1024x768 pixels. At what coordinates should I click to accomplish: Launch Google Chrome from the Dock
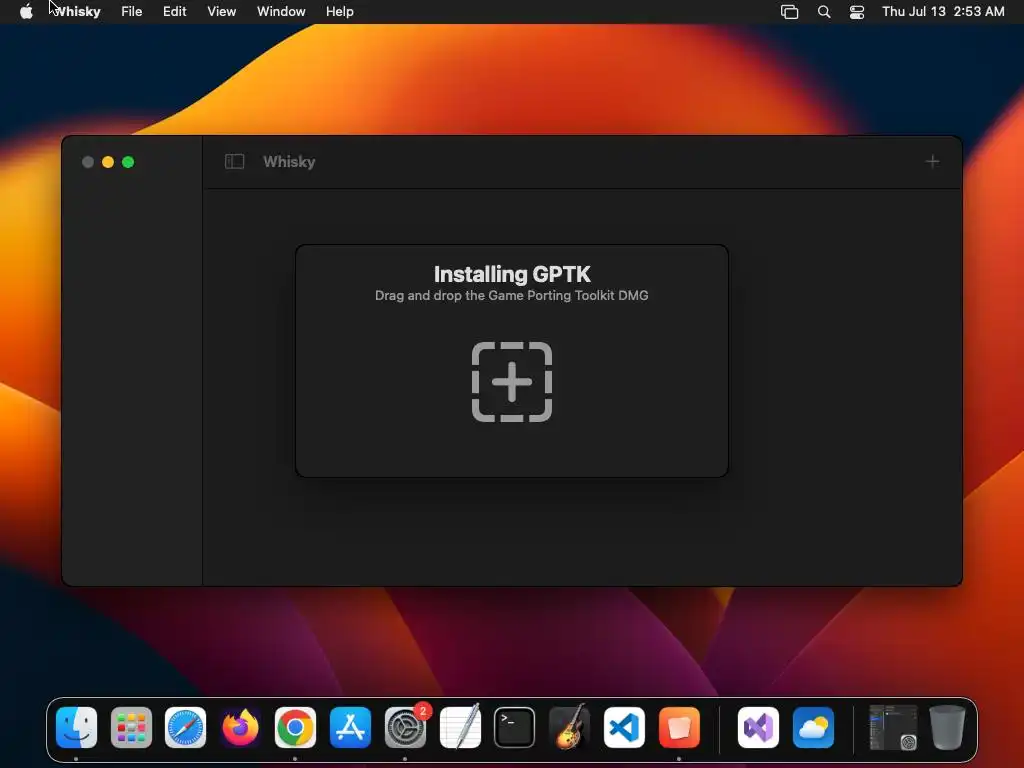pos(295,728)
